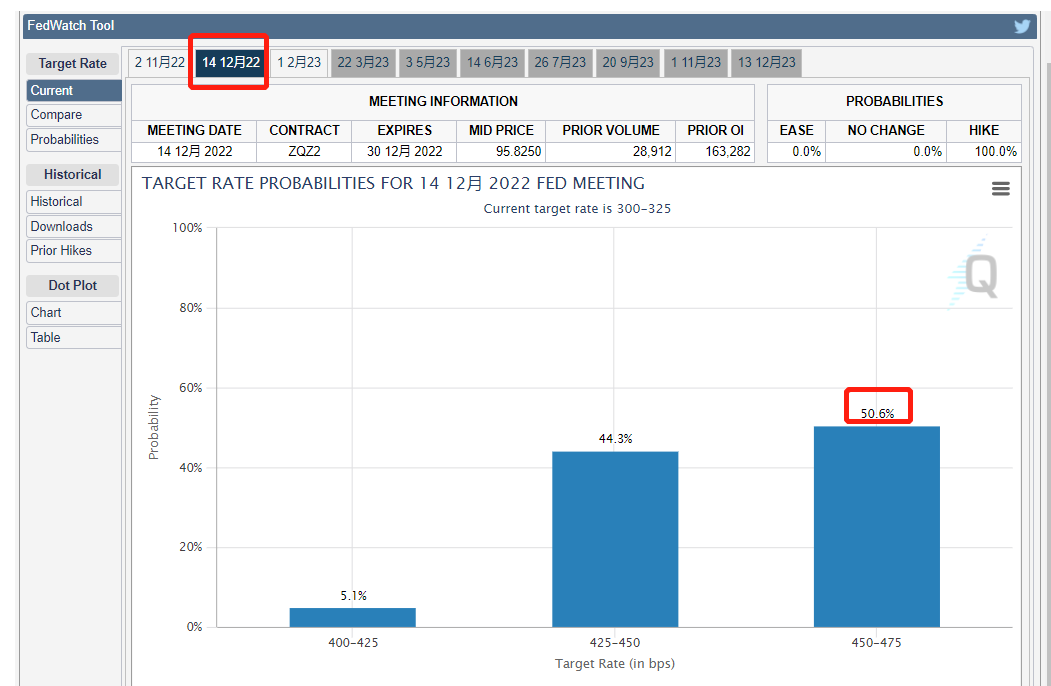Click the 5.1% bar label
Viewport: 1051px width, 686px height.
point(353,595)
